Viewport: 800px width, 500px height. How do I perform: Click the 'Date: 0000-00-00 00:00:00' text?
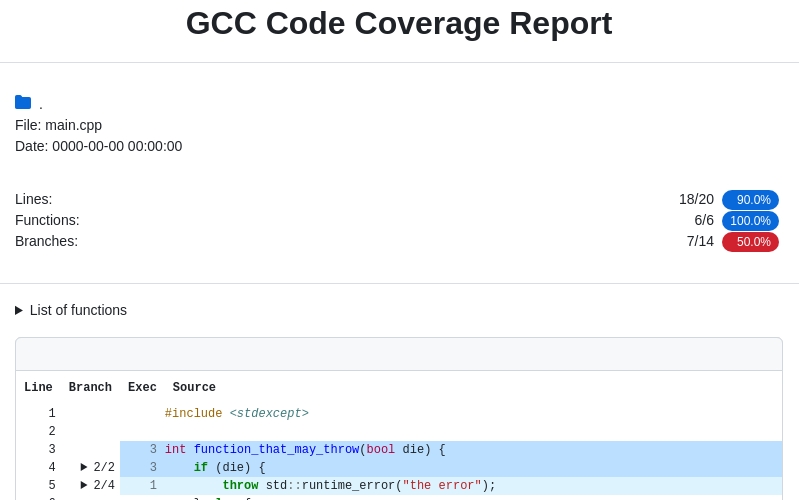click(x=98, y=146)
